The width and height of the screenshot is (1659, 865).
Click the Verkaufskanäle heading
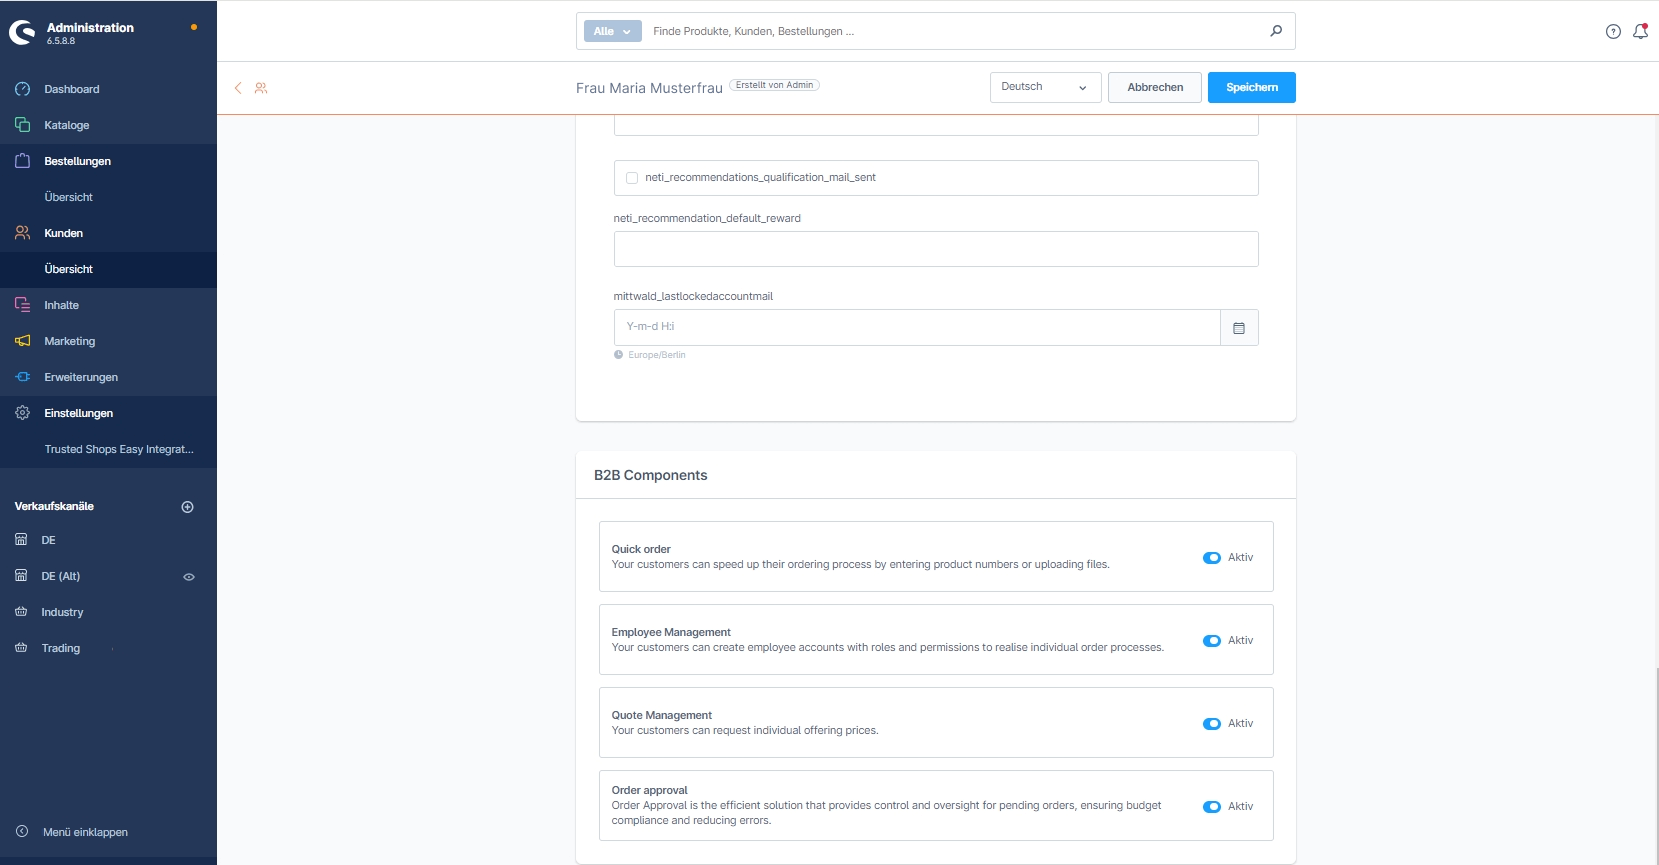54,506
